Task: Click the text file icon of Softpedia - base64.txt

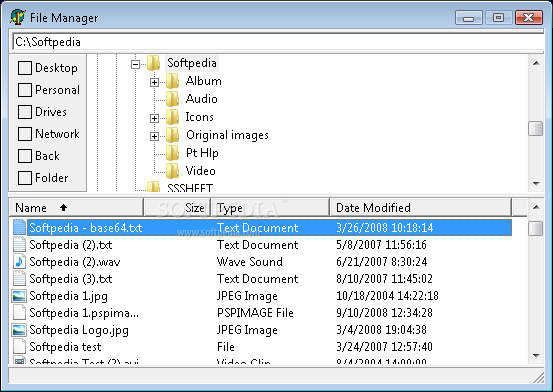Action: click(x=19, y=227)
